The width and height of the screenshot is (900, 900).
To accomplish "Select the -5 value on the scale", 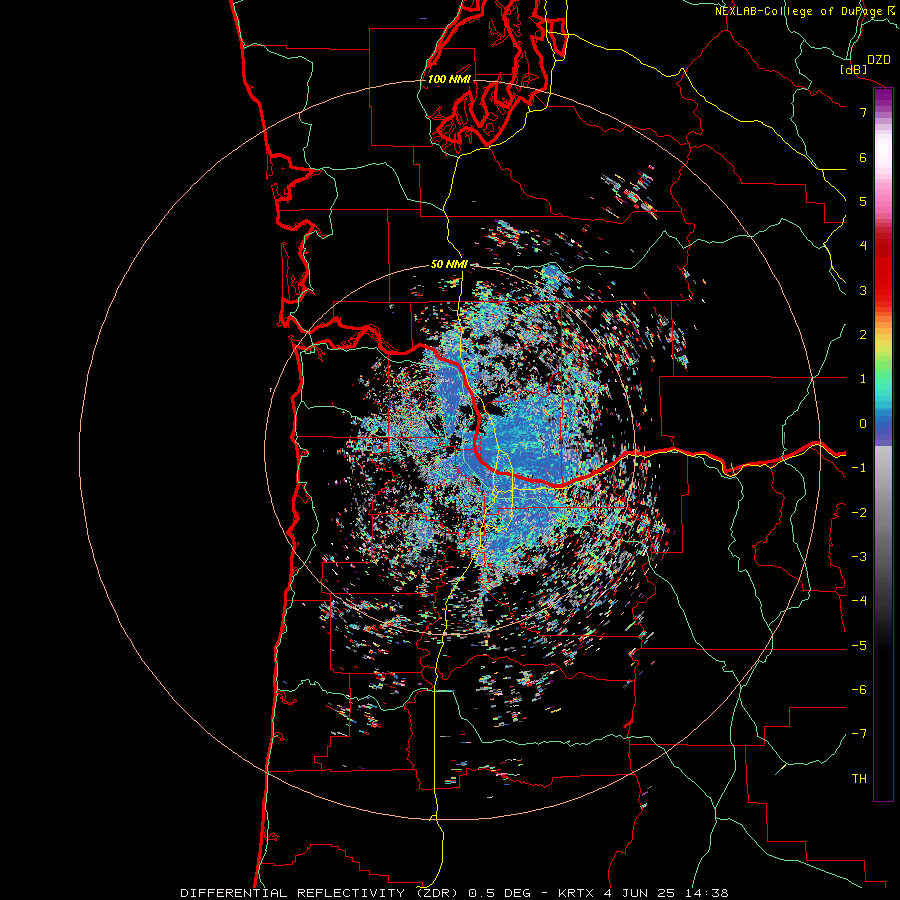I will pyautogui.click(x=859, y=646).
